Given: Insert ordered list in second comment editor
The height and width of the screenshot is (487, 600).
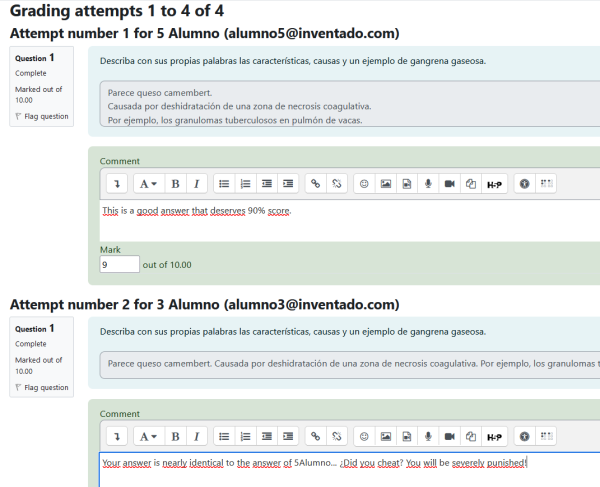Looking at the screenshot, I should click(x=245, y=437).
